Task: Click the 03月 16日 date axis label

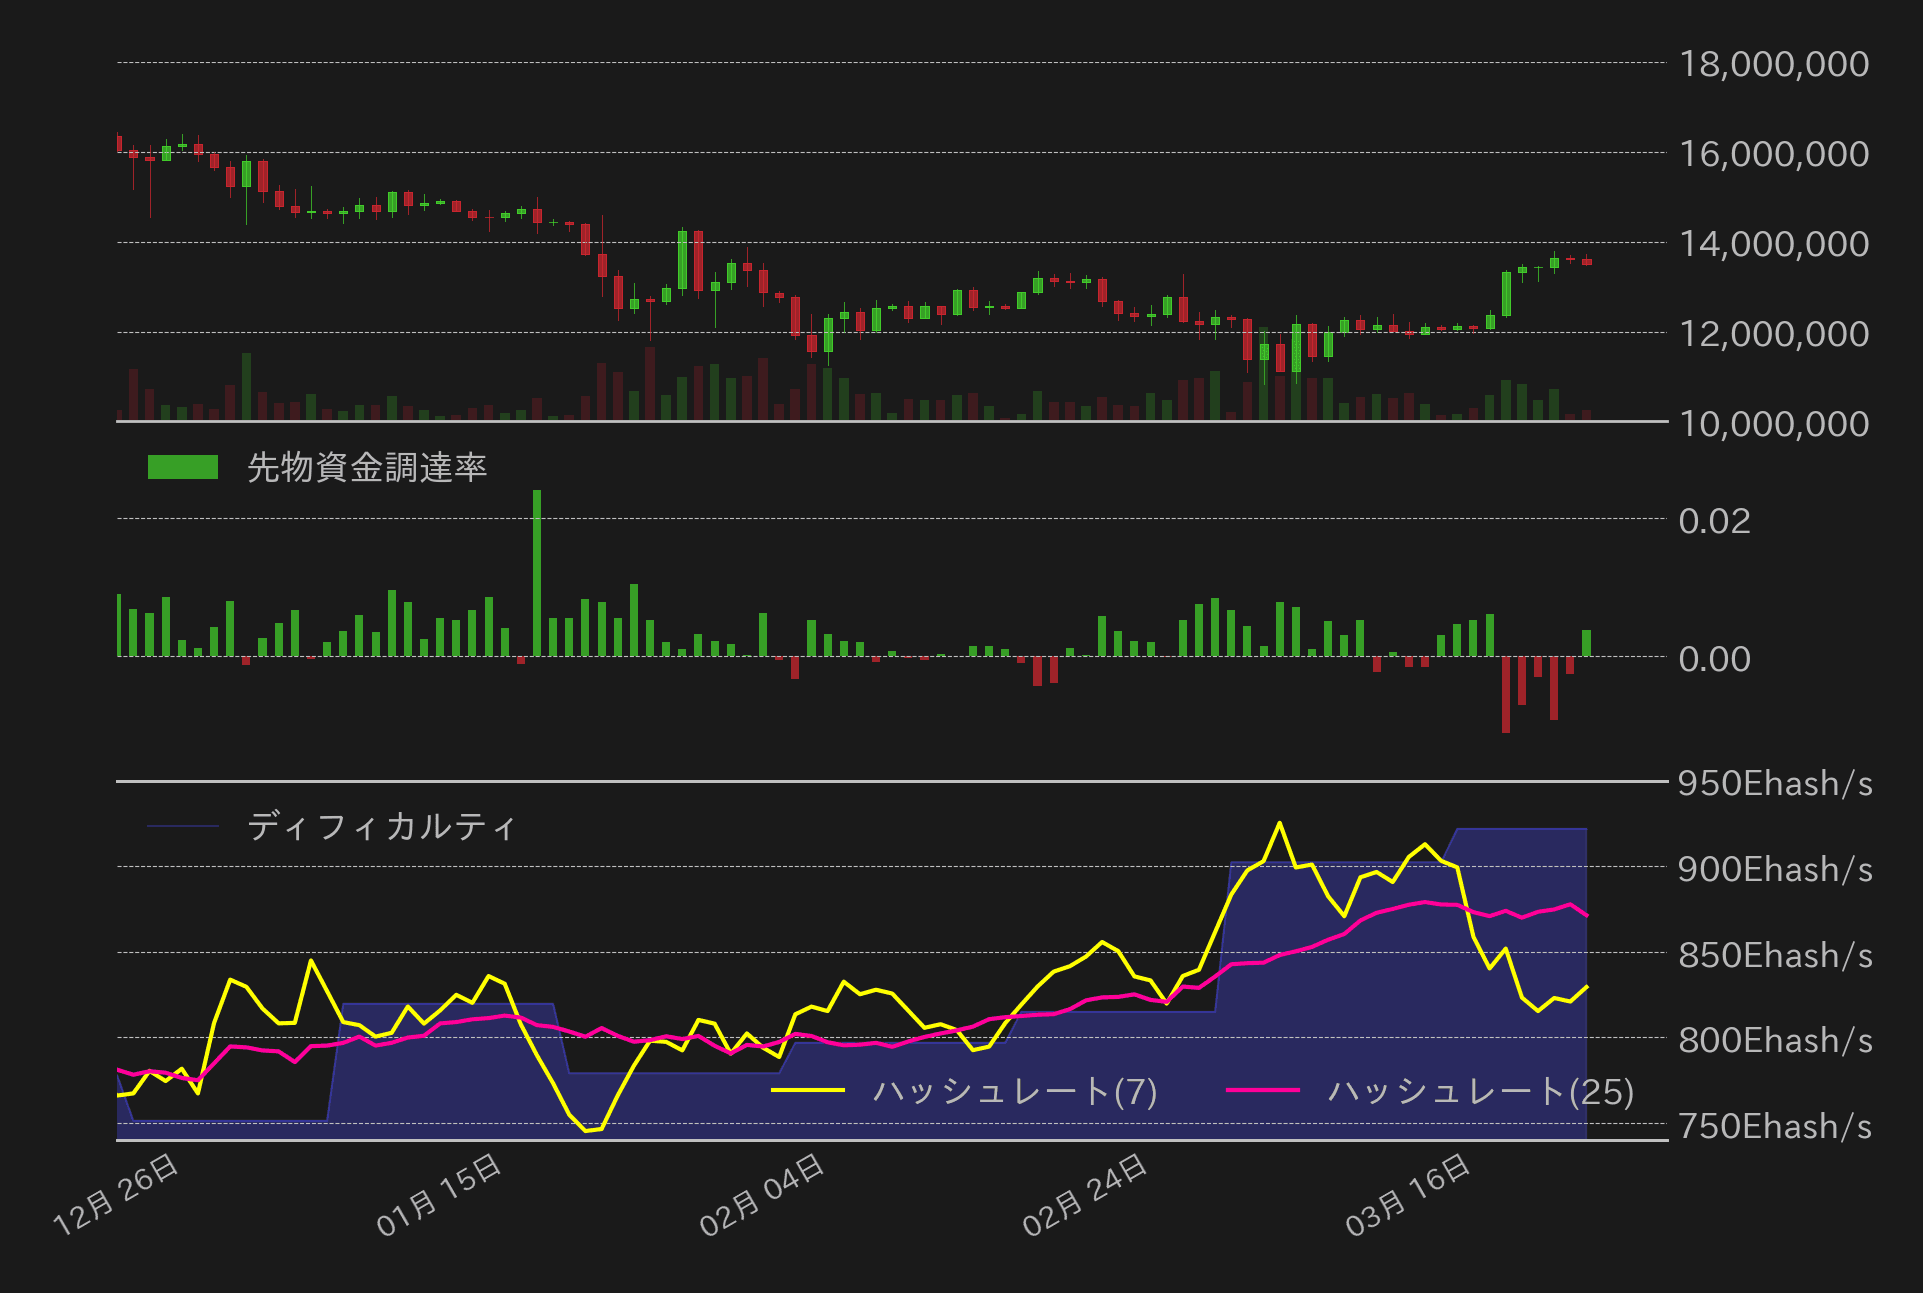Action: tap(1408, 1194)
